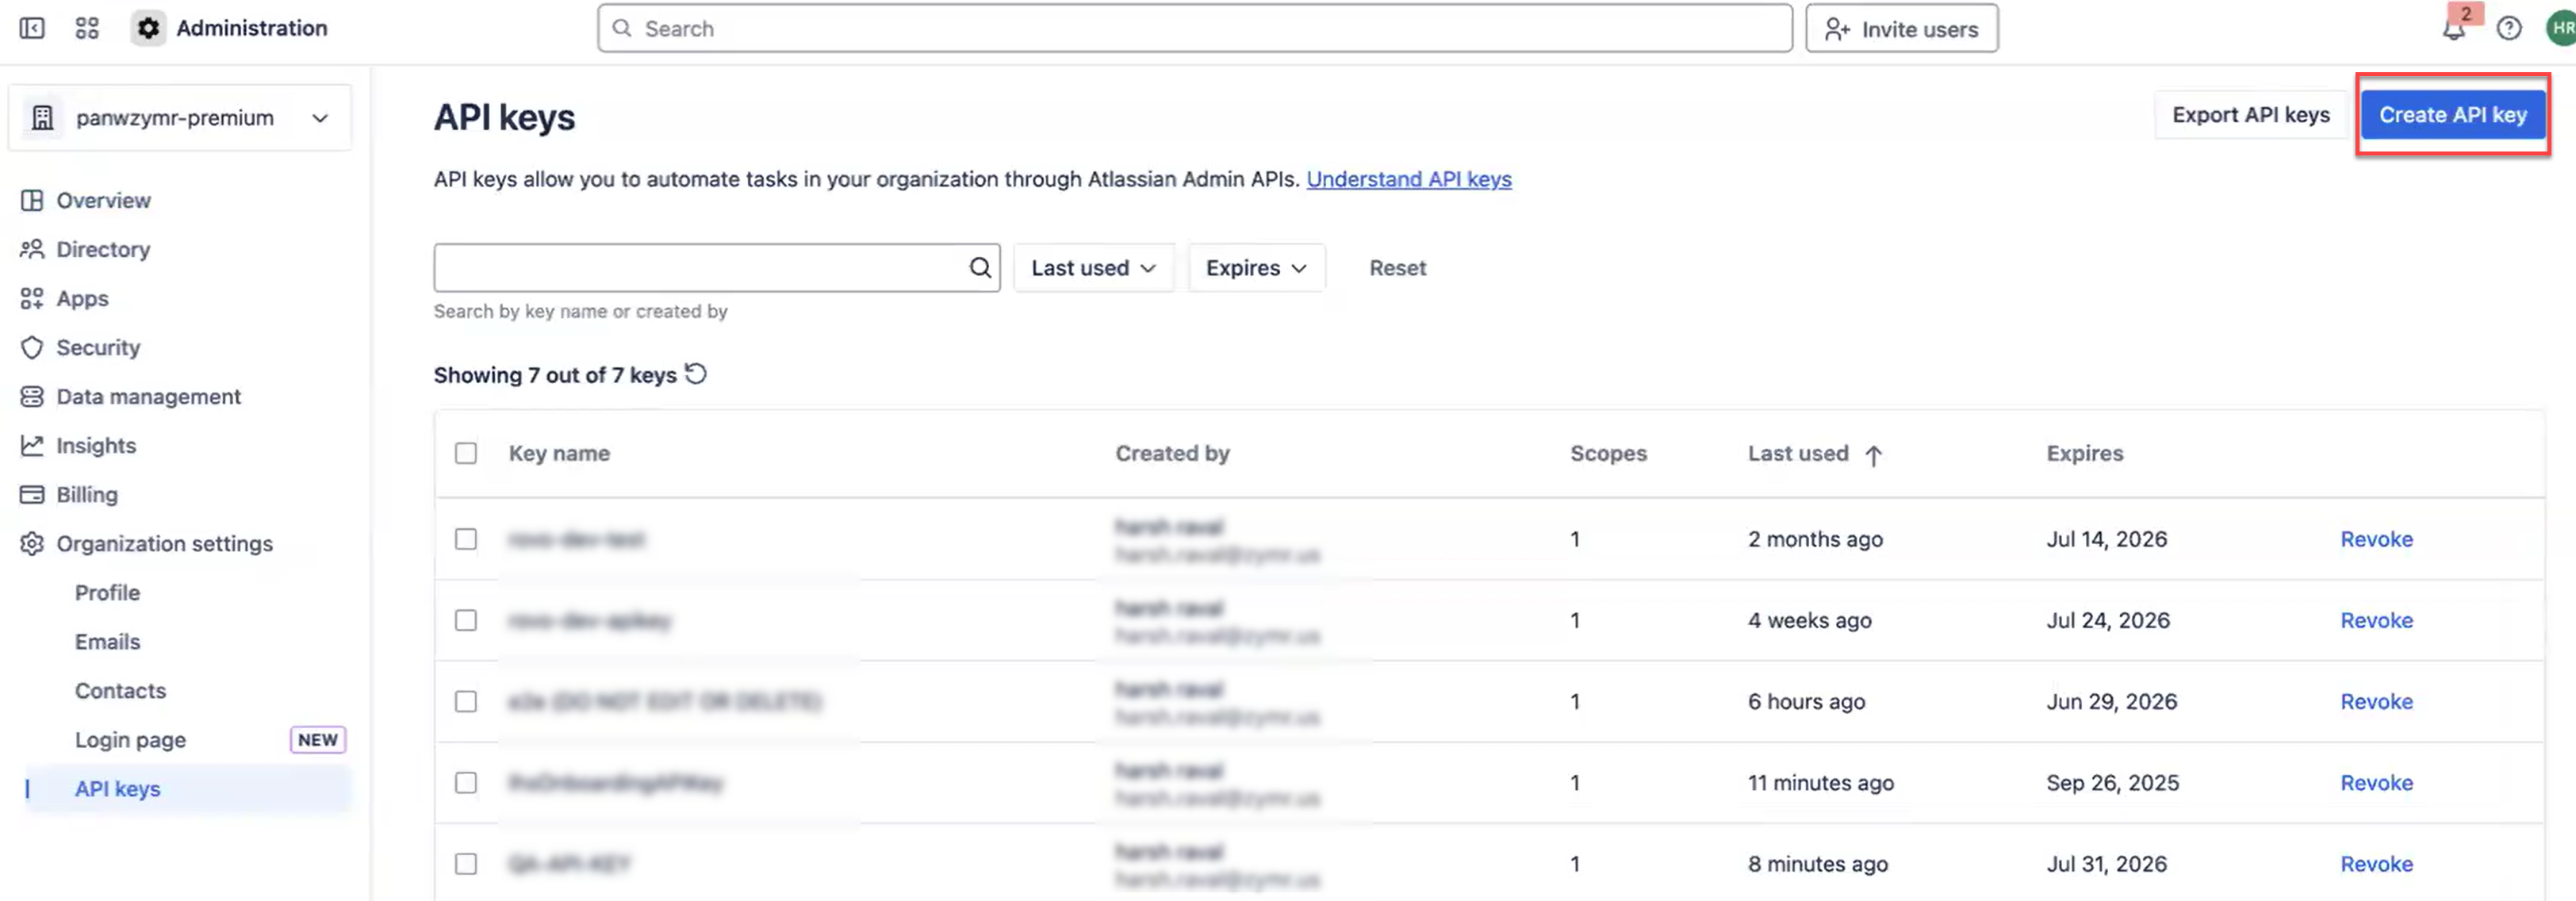The height and width of the screenshot is (901, 2576).
Task: Check the key expiring Sep 26, 2025
Action: tap(466, 782)
